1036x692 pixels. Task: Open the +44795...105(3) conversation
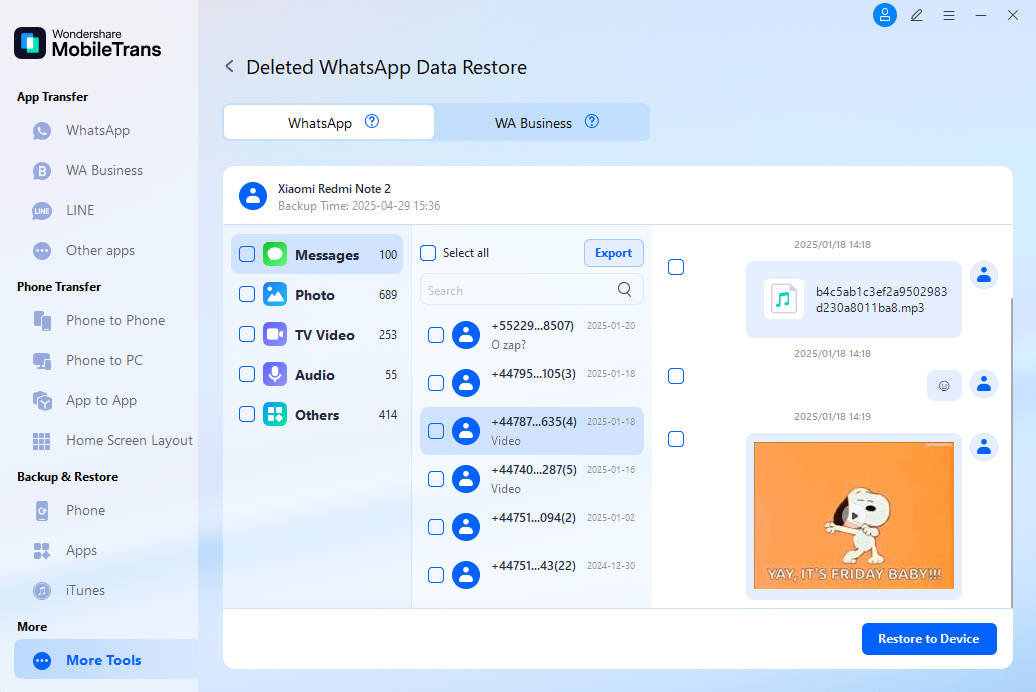(532, 383)
